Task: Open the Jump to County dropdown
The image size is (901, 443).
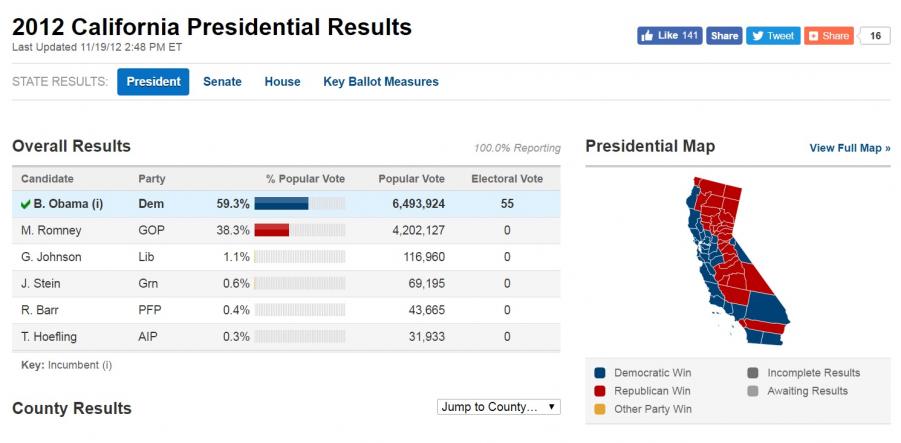Action: (x=499, y=407)
